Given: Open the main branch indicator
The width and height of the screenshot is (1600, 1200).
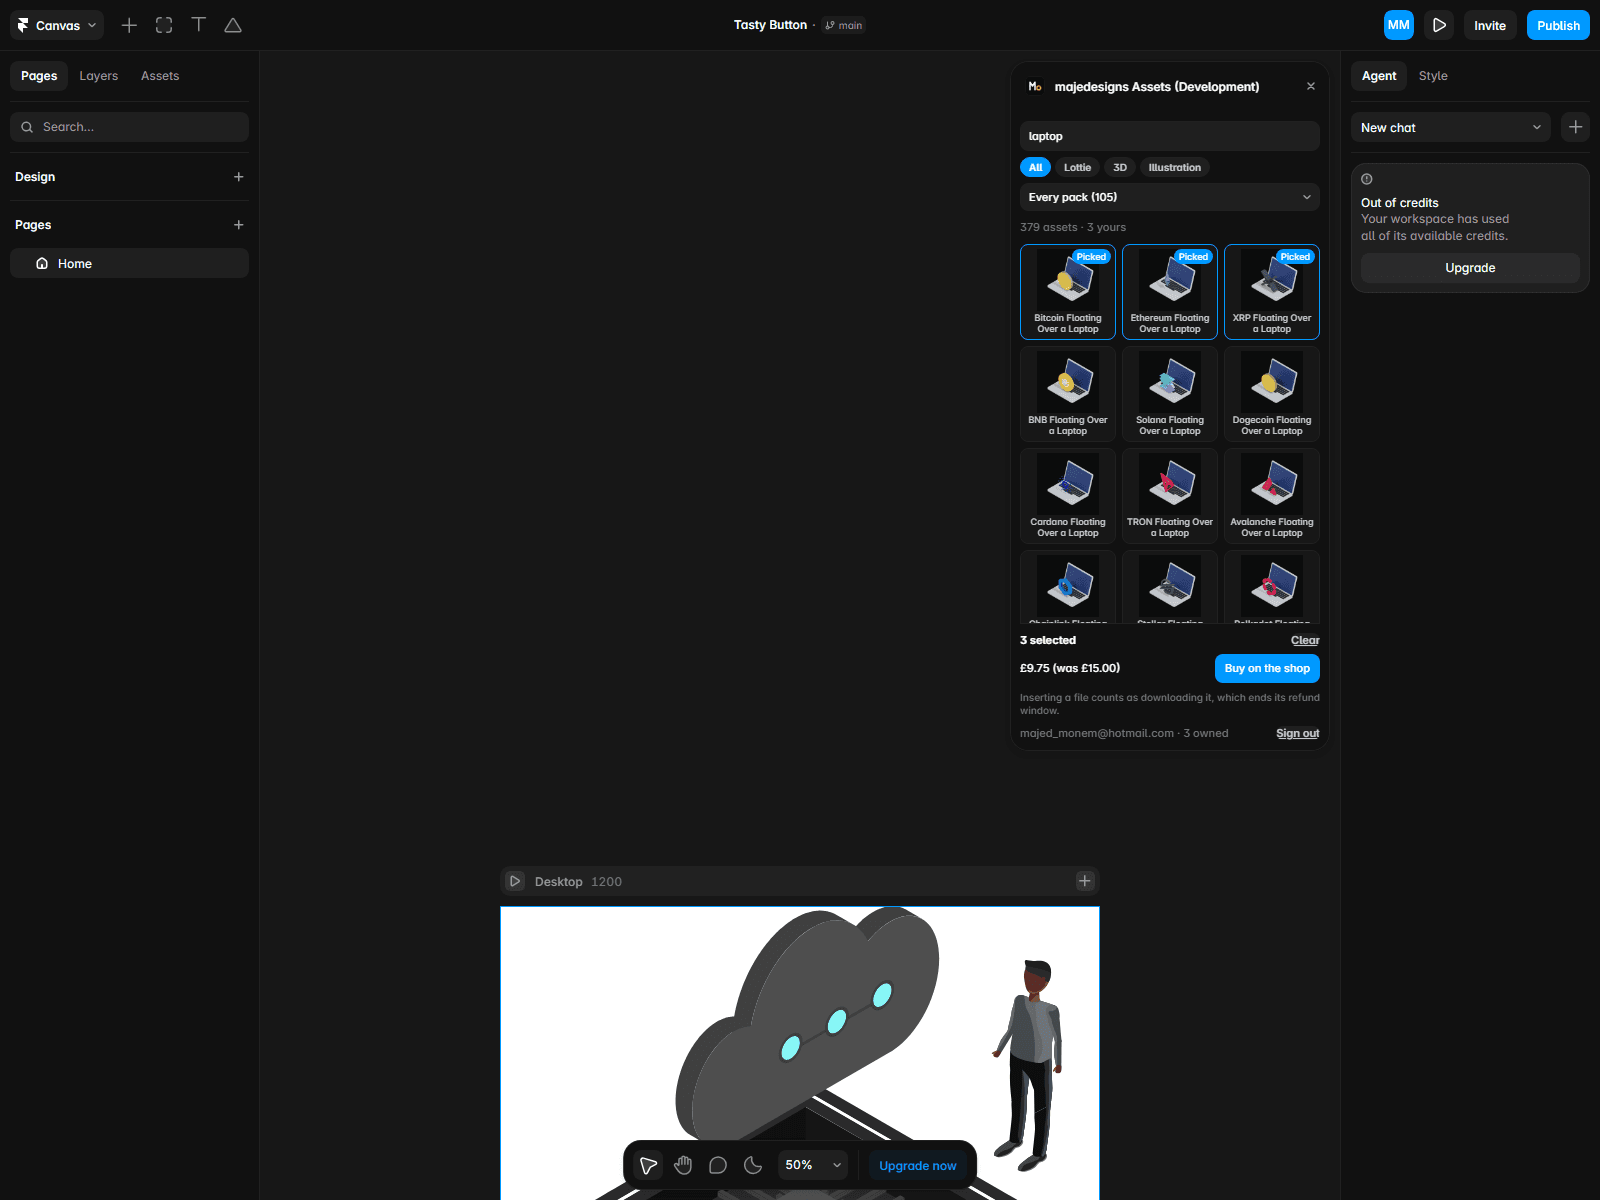Looking at the screenshot, I should (x=844, y=25).
